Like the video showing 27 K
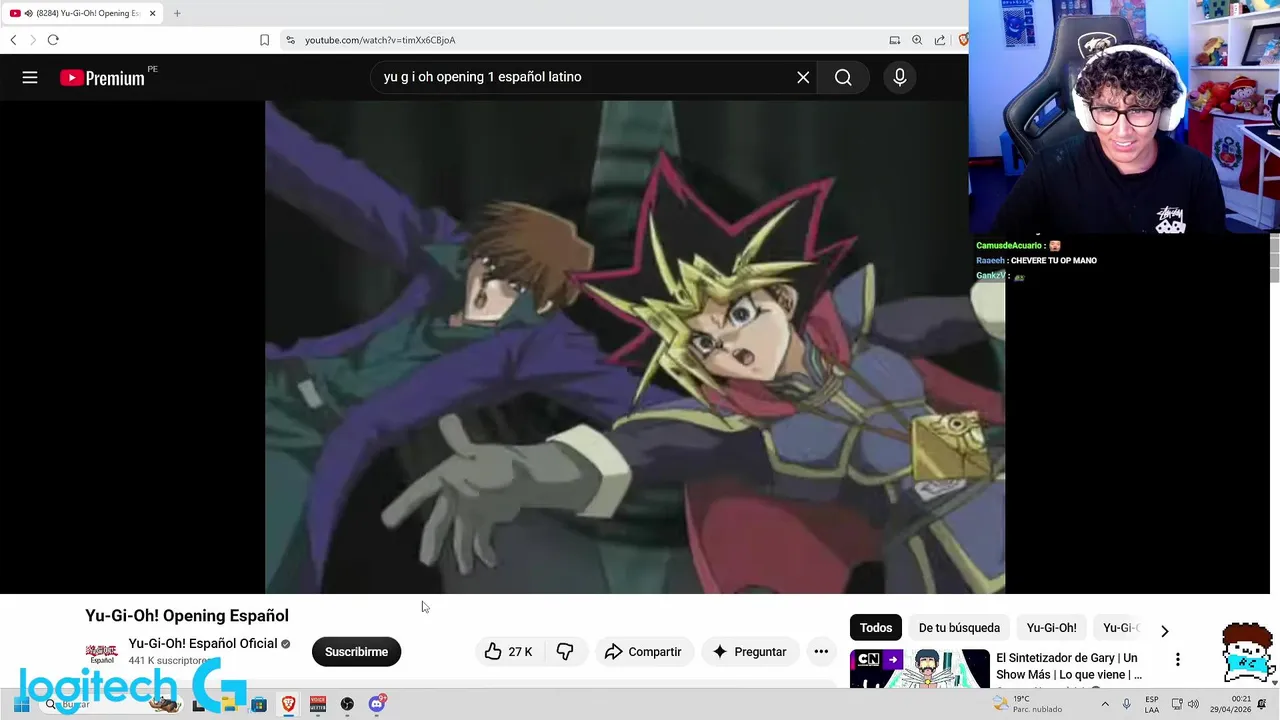Screen dimensions: 1280x720 pos(509,652)
